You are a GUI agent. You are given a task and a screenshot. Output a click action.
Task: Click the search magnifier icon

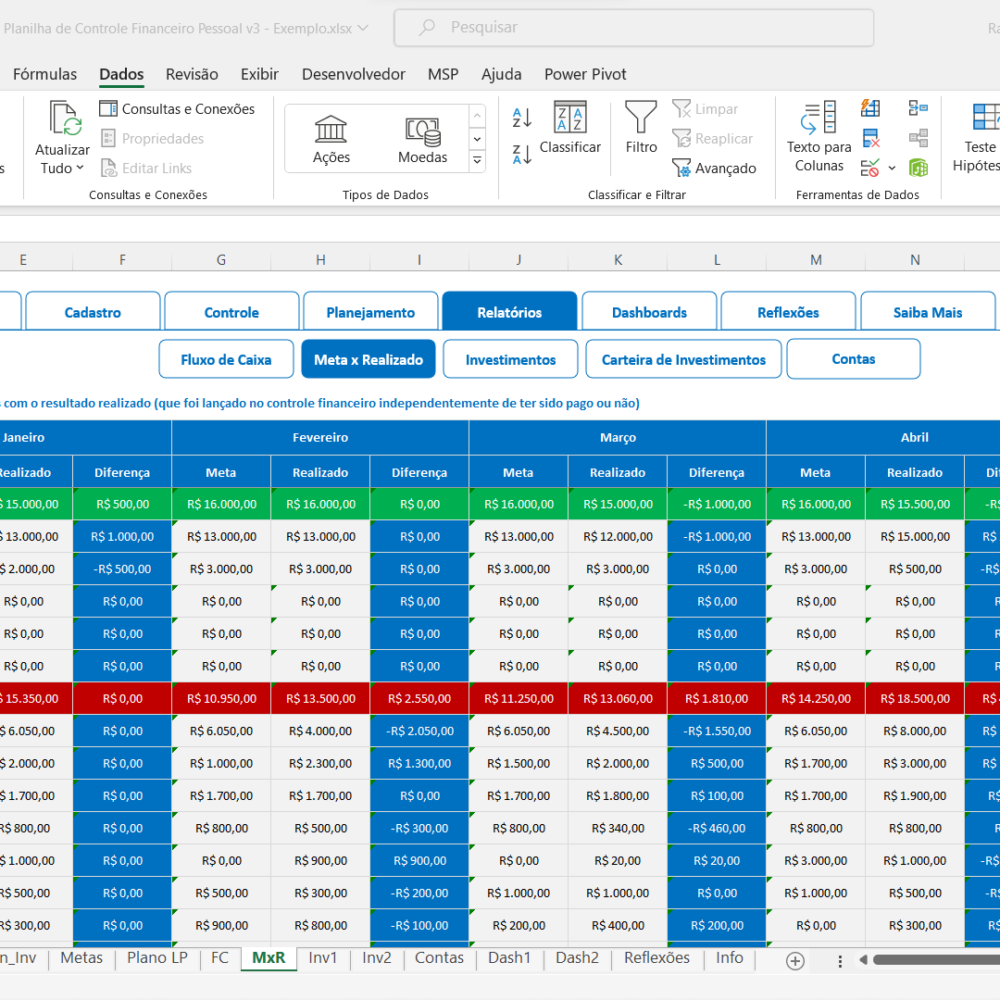[x=427, y=27]
